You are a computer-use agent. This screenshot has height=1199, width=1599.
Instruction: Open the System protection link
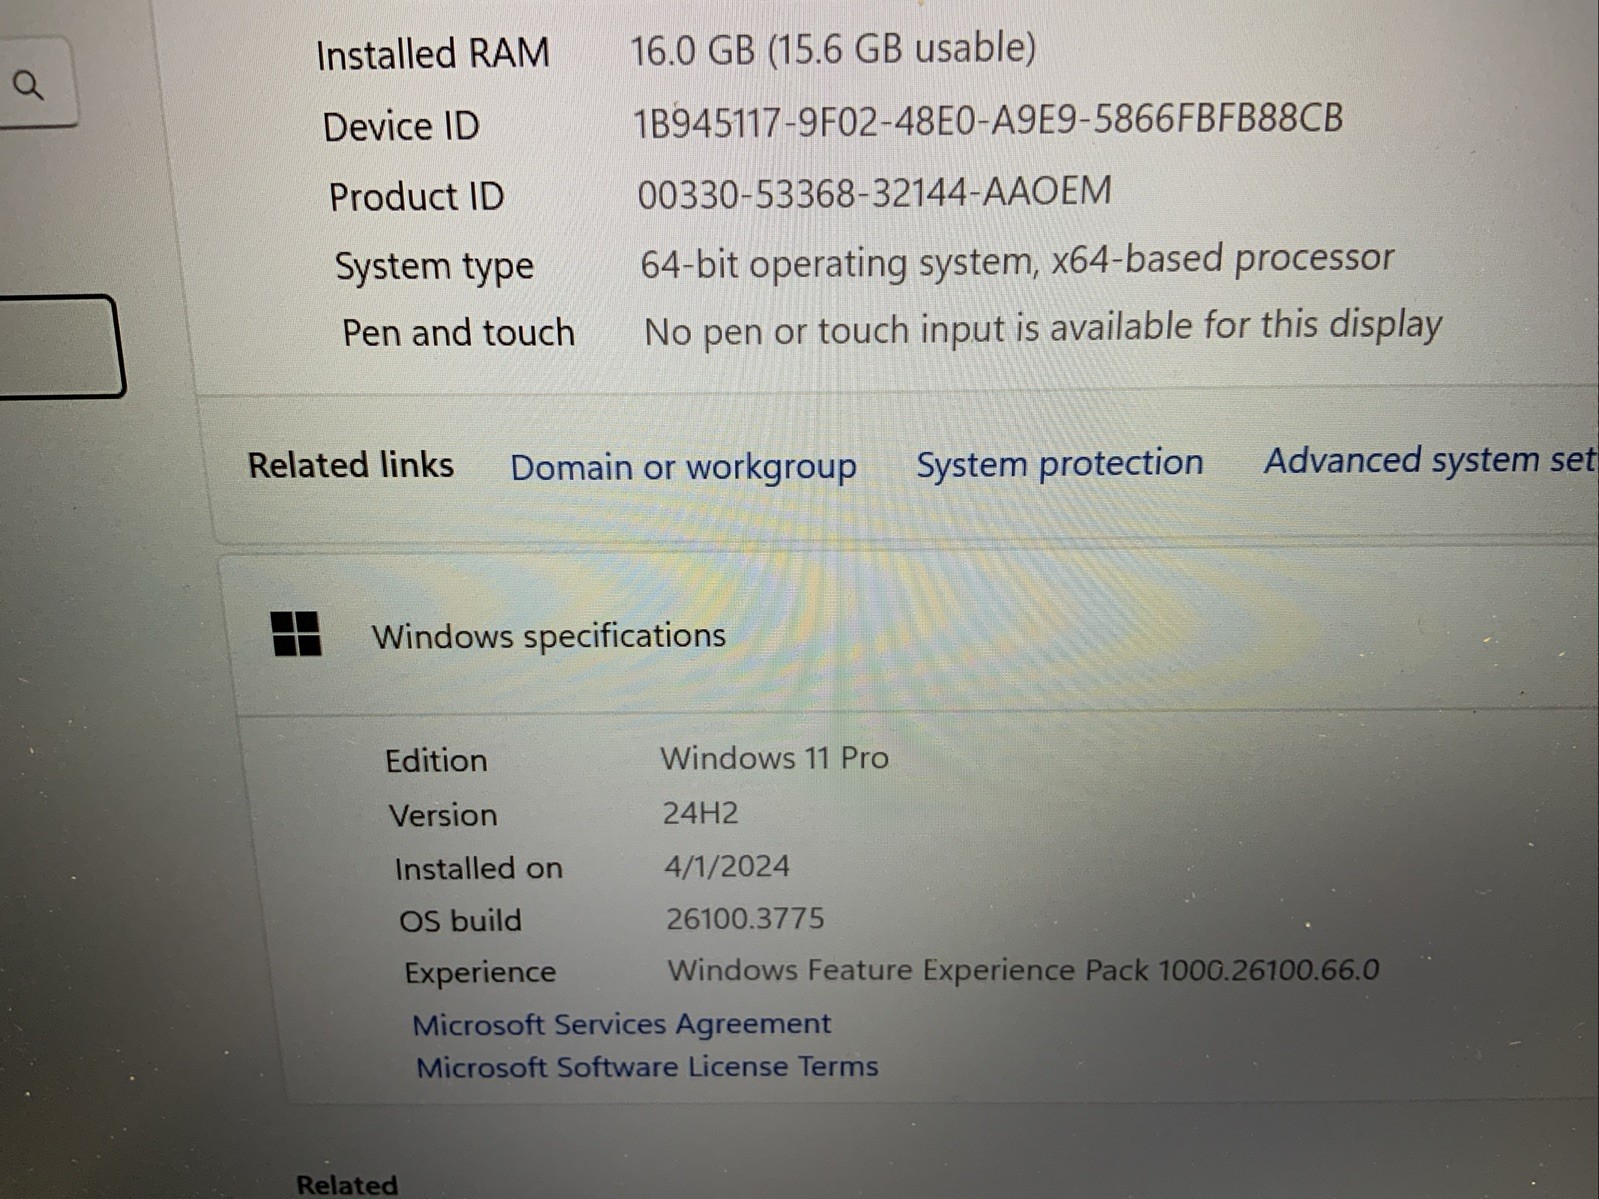1059,463
